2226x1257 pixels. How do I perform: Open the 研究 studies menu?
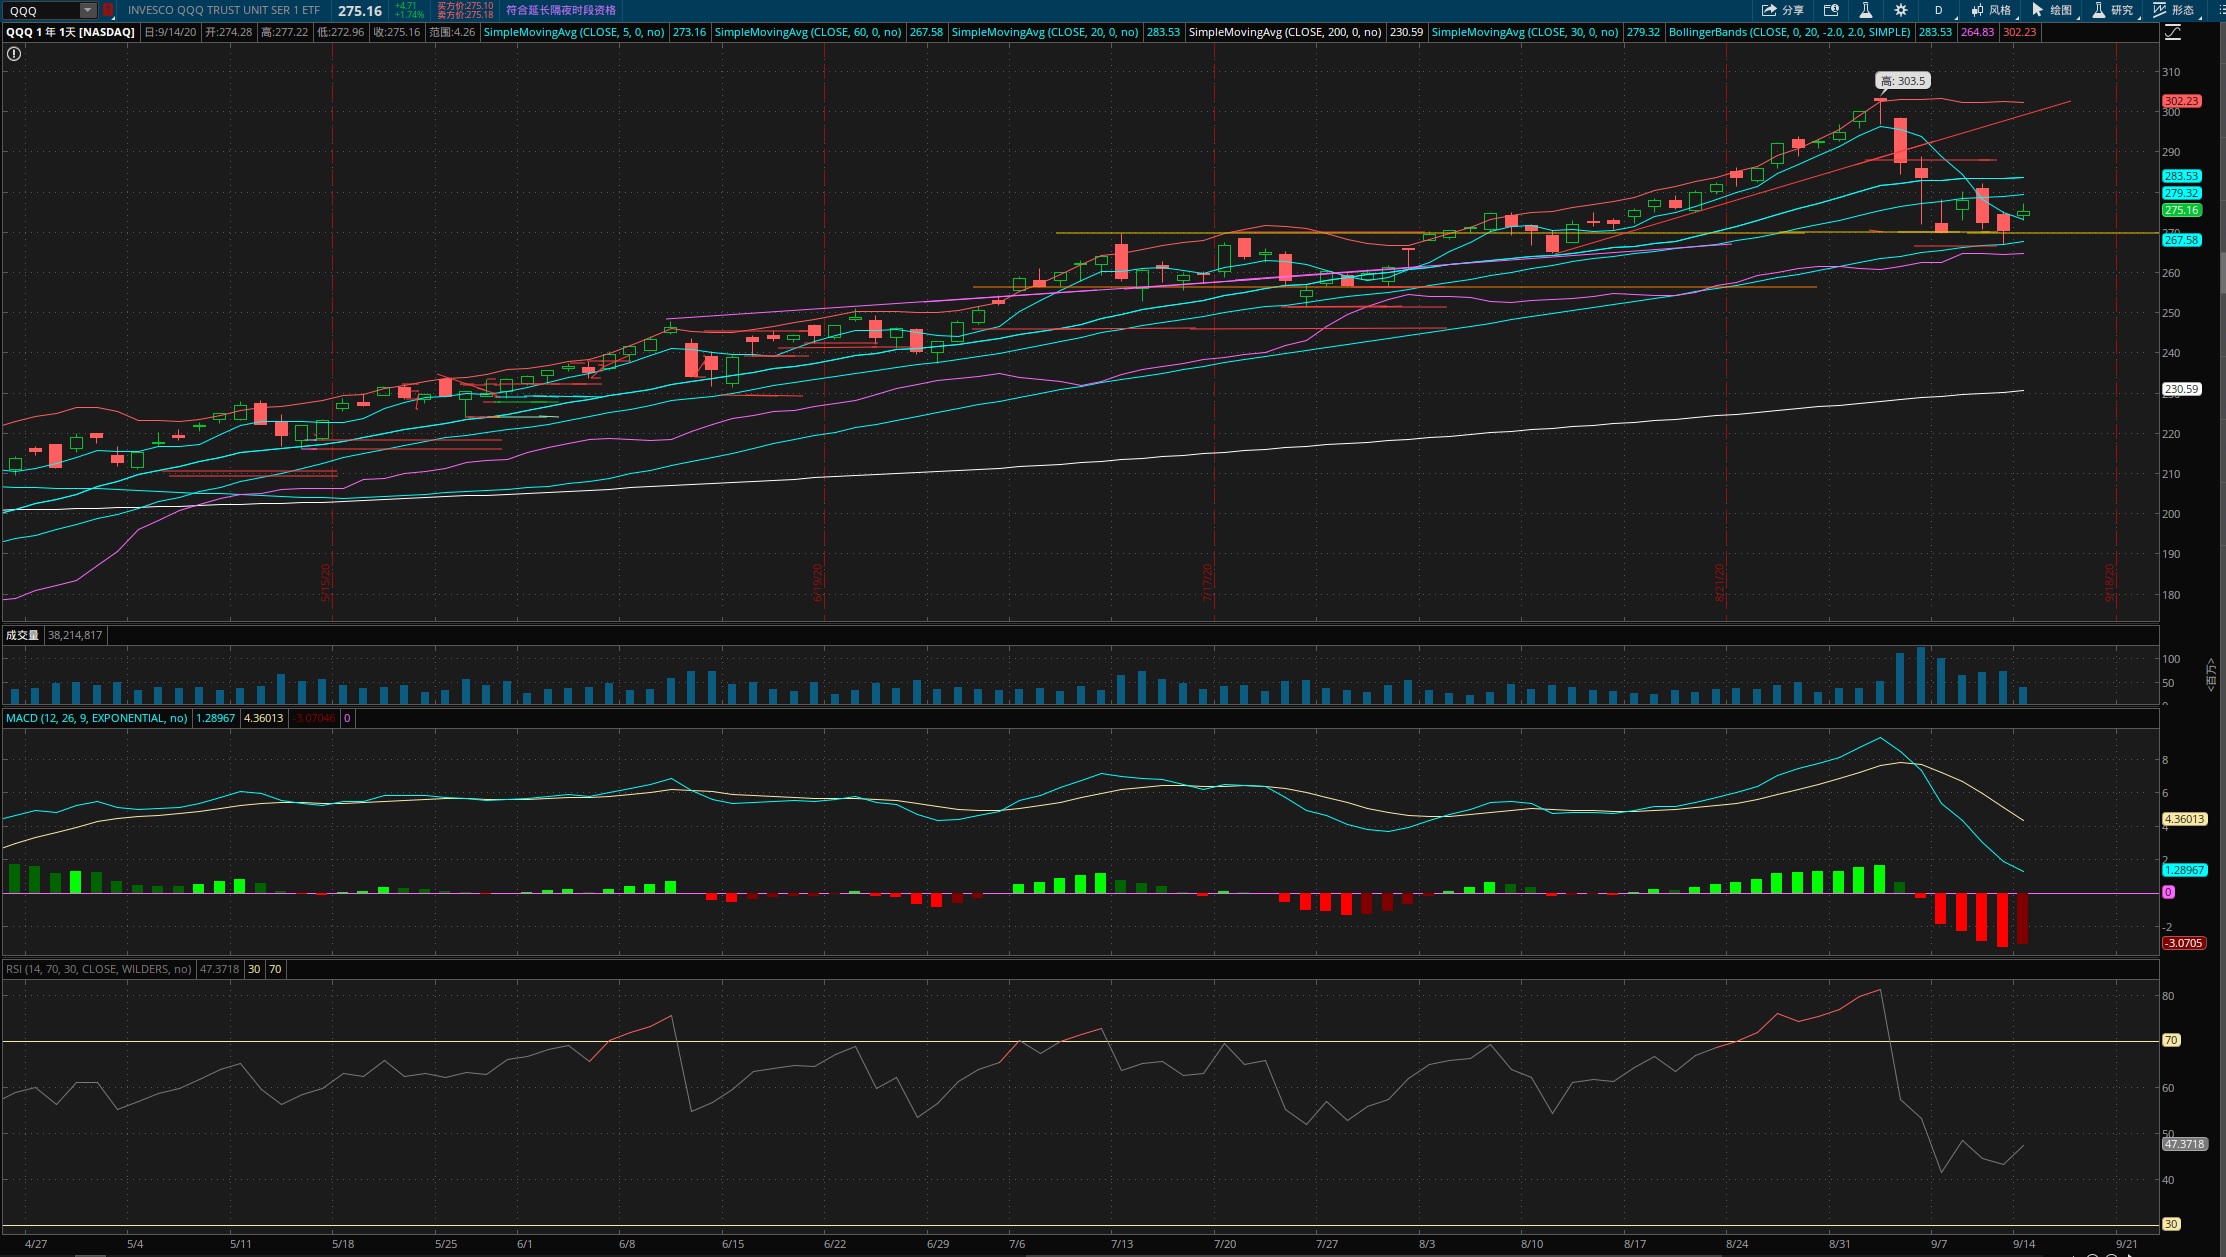(x=2113, y=10)
